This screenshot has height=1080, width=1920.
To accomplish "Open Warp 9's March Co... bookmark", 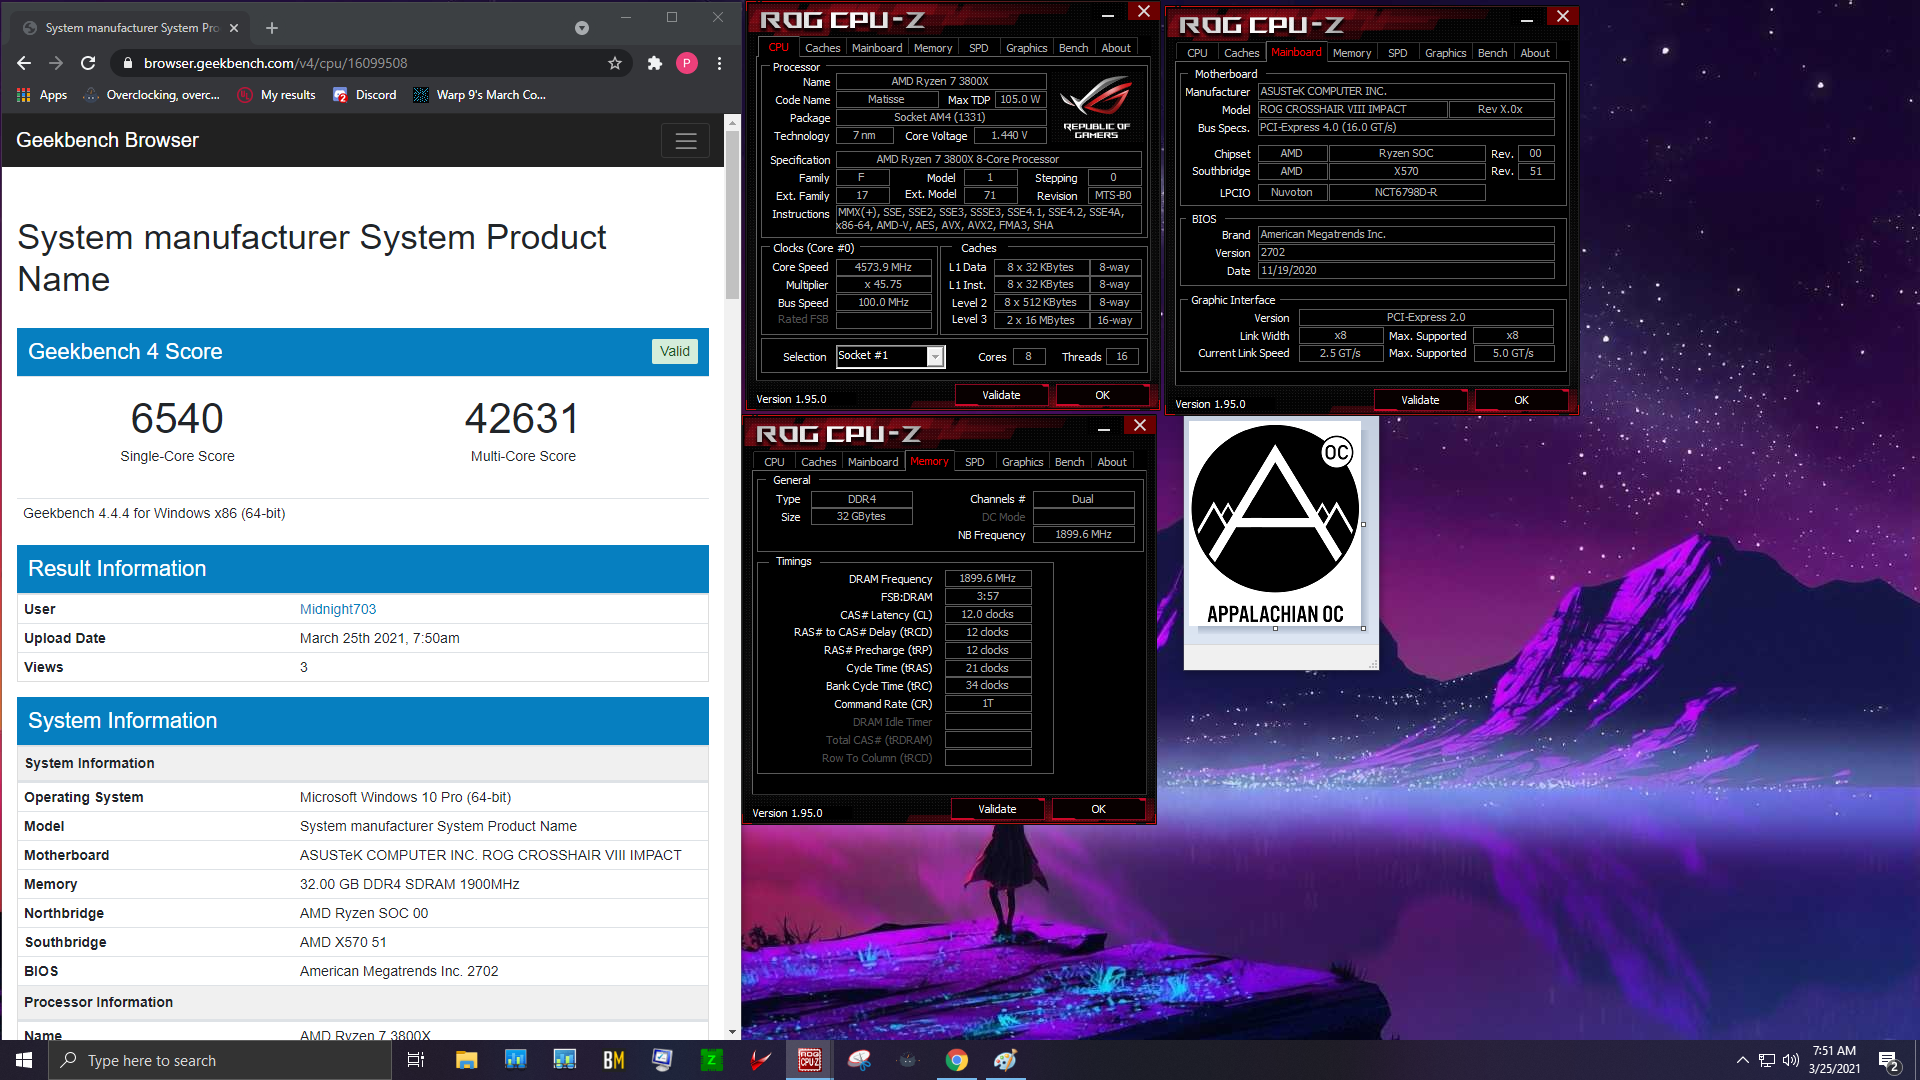I will [480, 95].
